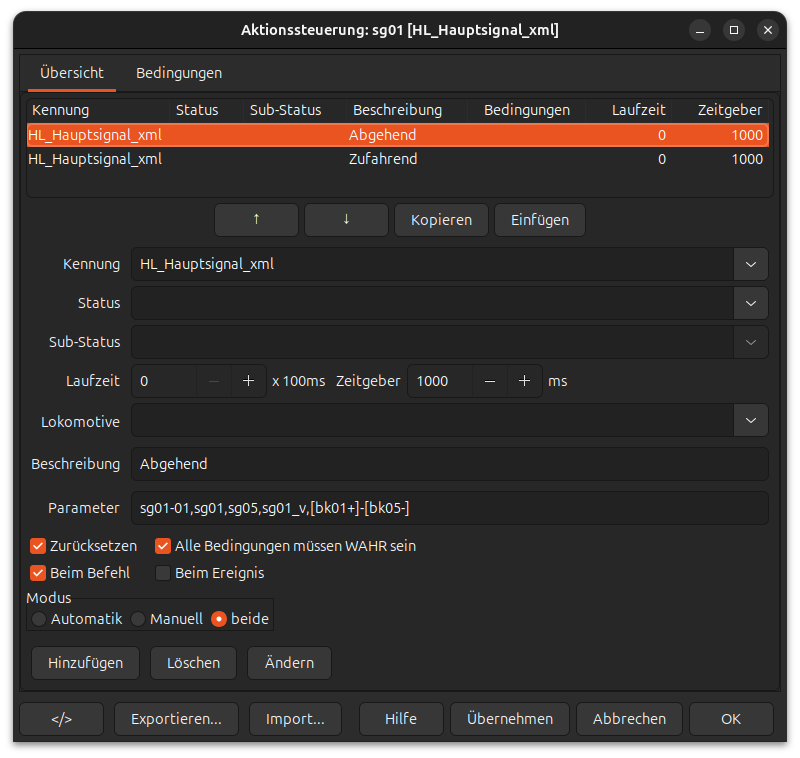Increase Laufzeit with the plus button
800x758 pixels.
(248, 381)
